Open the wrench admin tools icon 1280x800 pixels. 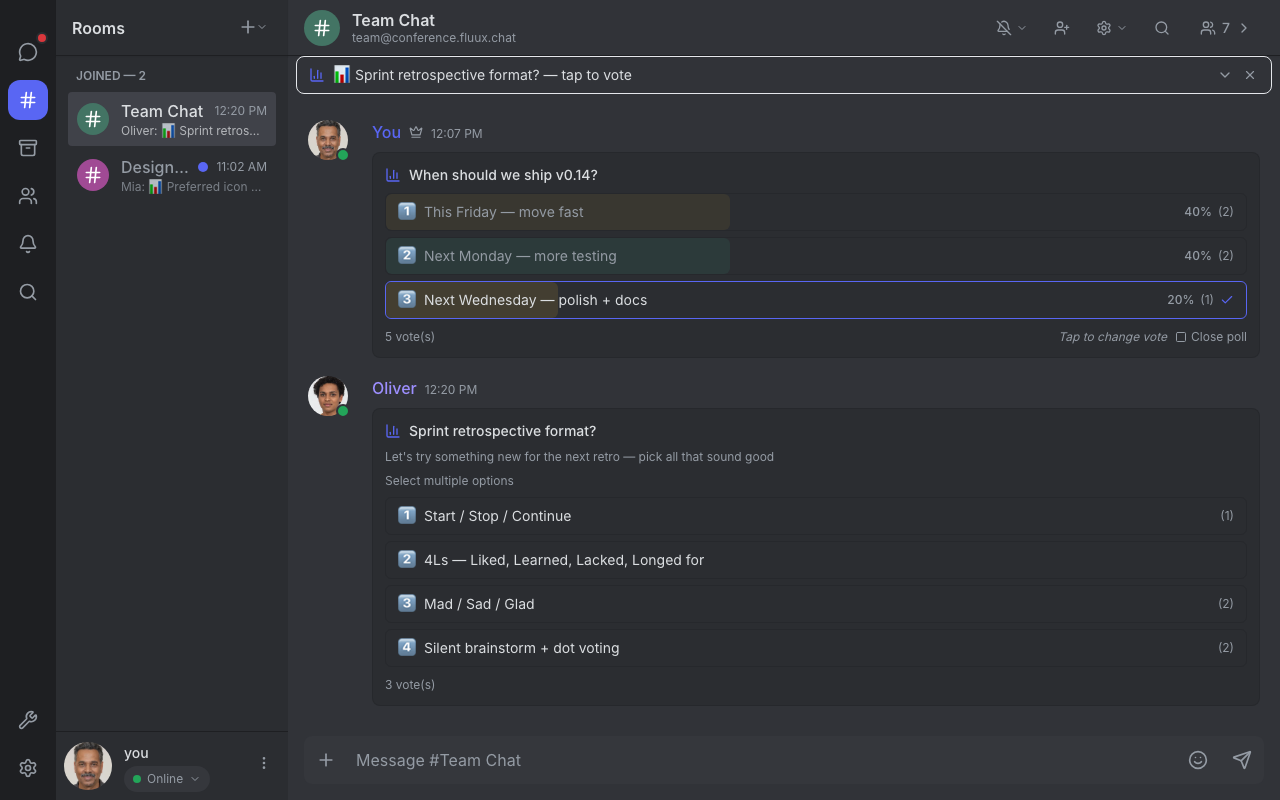(28, 720)
